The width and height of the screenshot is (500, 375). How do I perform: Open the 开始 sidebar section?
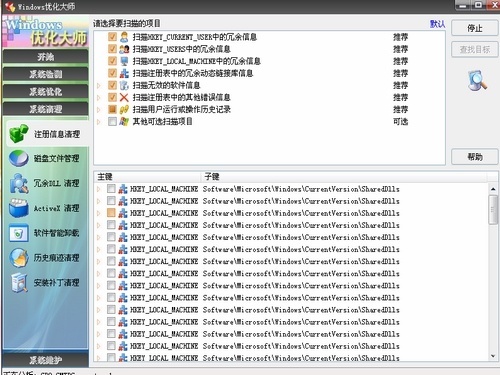pyautogui.click(x=45, y=57)
